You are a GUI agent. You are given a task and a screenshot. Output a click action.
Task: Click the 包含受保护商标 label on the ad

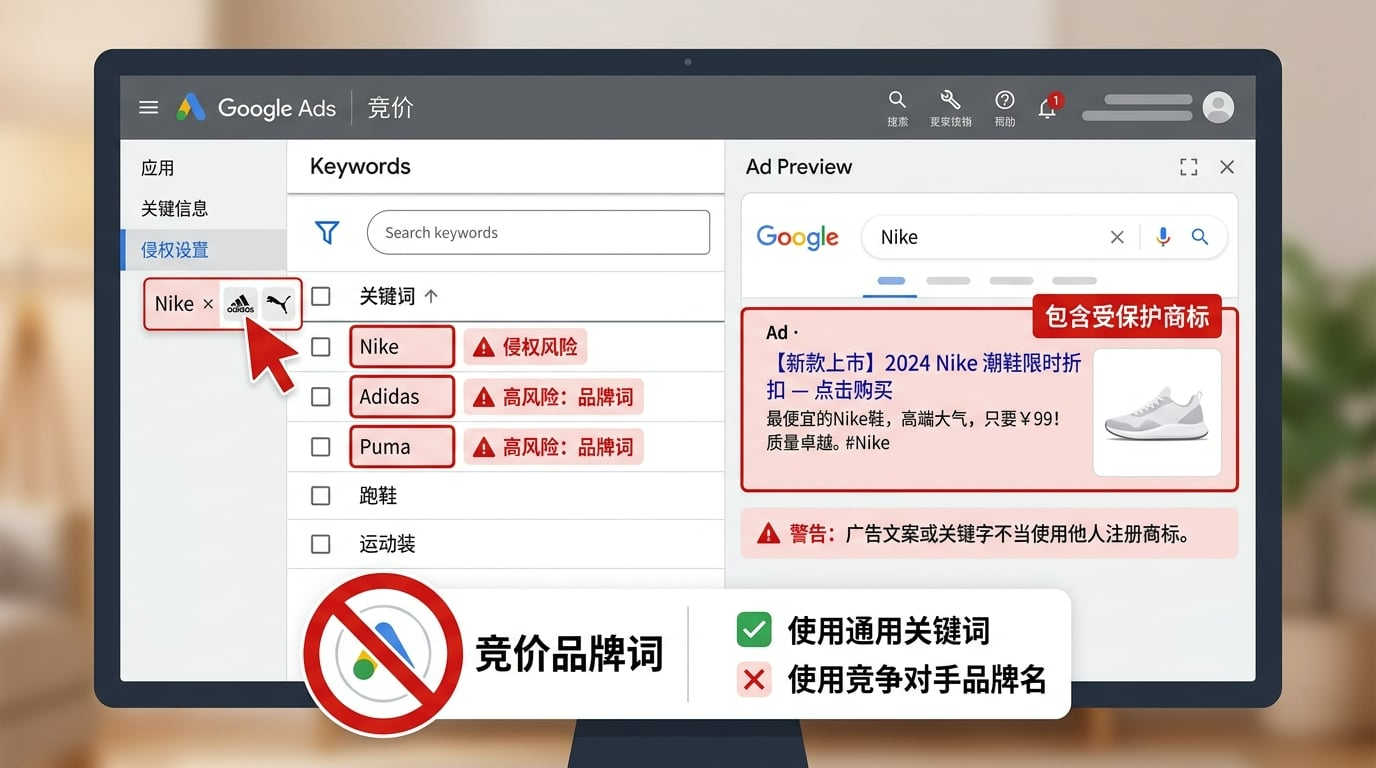point(1127,318)
